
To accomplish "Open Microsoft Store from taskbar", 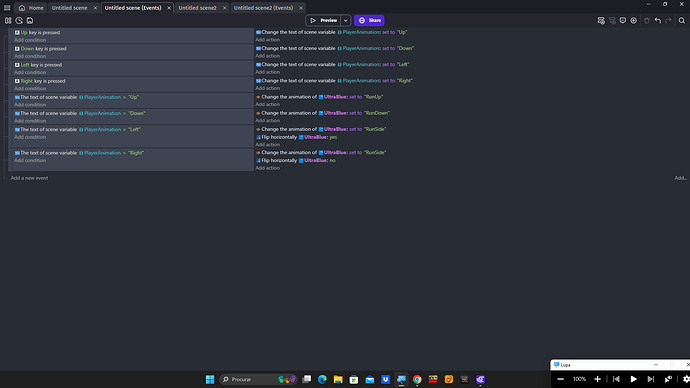I will pos(354,379).
